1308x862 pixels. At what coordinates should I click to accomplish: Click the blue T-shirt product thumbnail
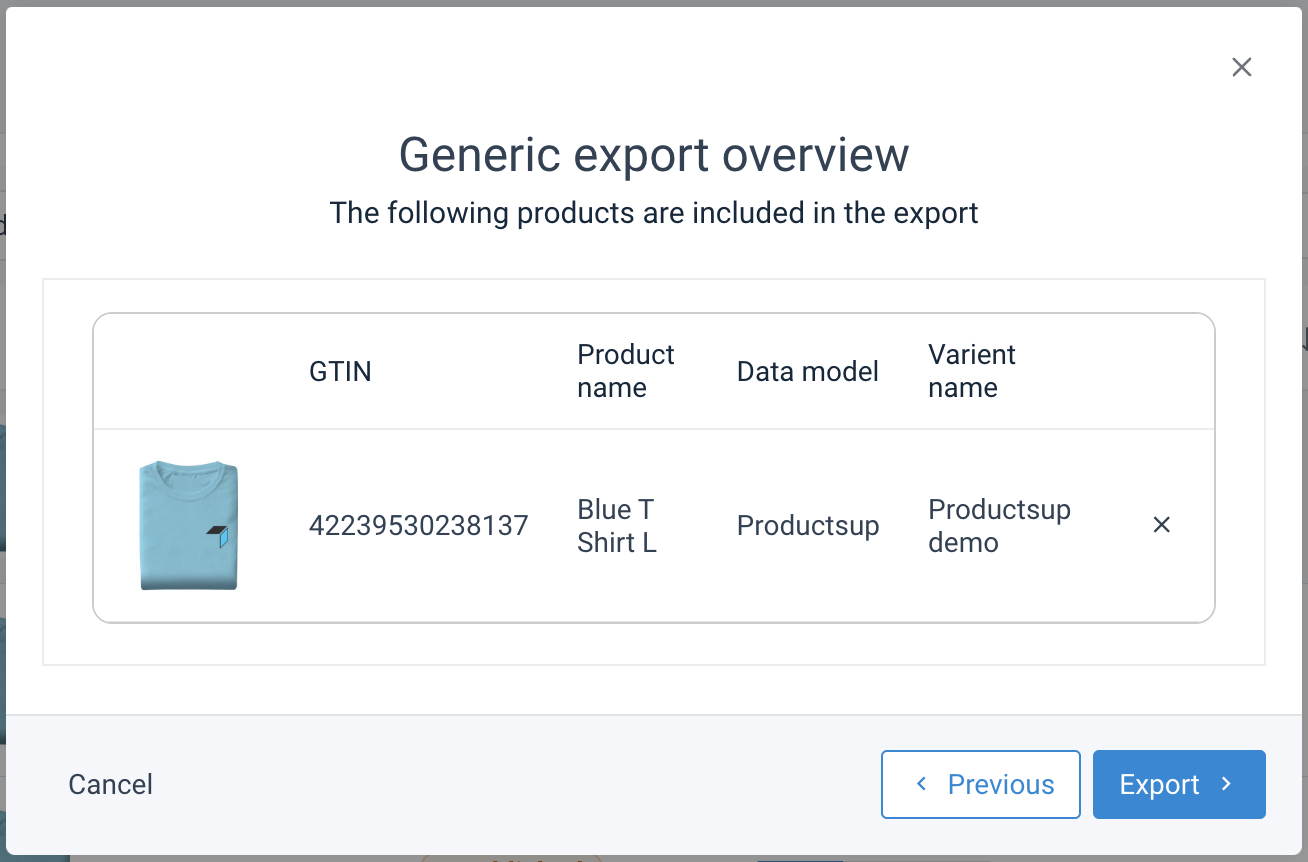point(189,525)
